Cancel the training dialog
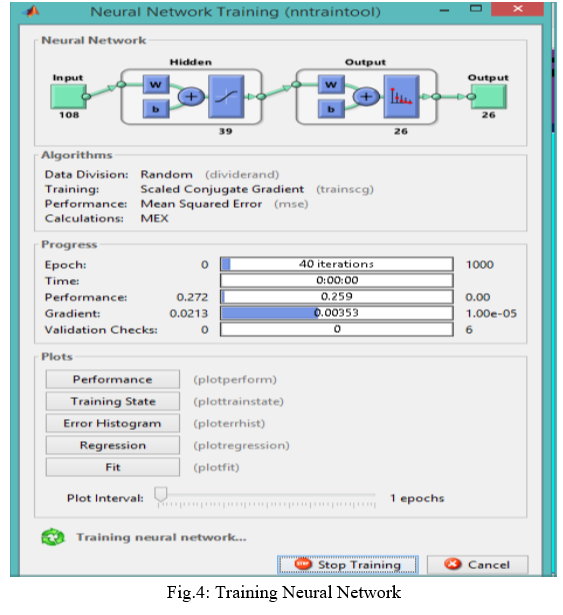Screen dimensions: 563x615 pos(477,565)
